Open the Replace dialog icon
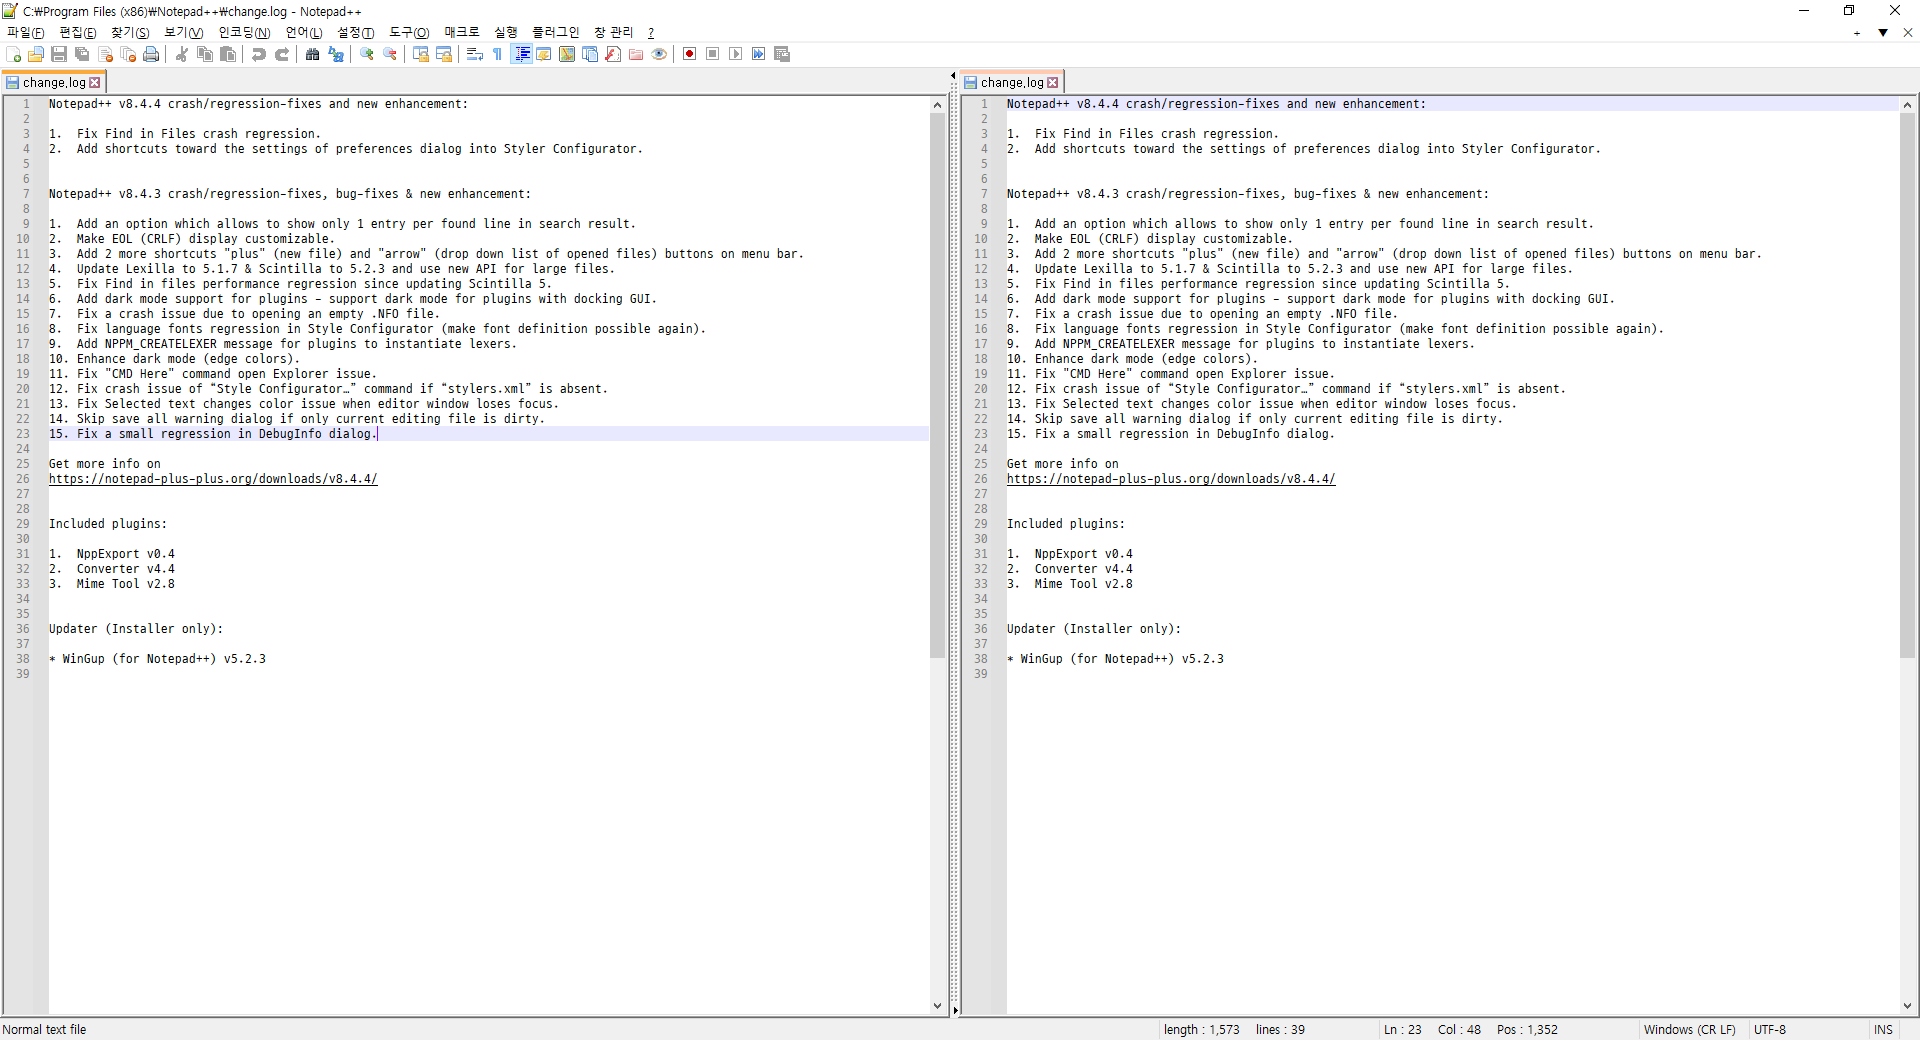Image resolution: width=1920 pixels, height=1040 pixels. [336, 54]
